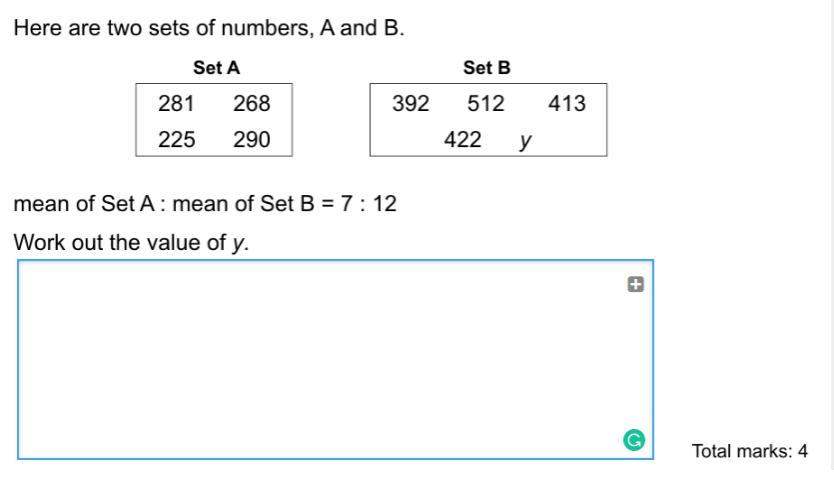834x483 pixels.
Task: Click the bold Set B heading
Action: click(487, 68)
